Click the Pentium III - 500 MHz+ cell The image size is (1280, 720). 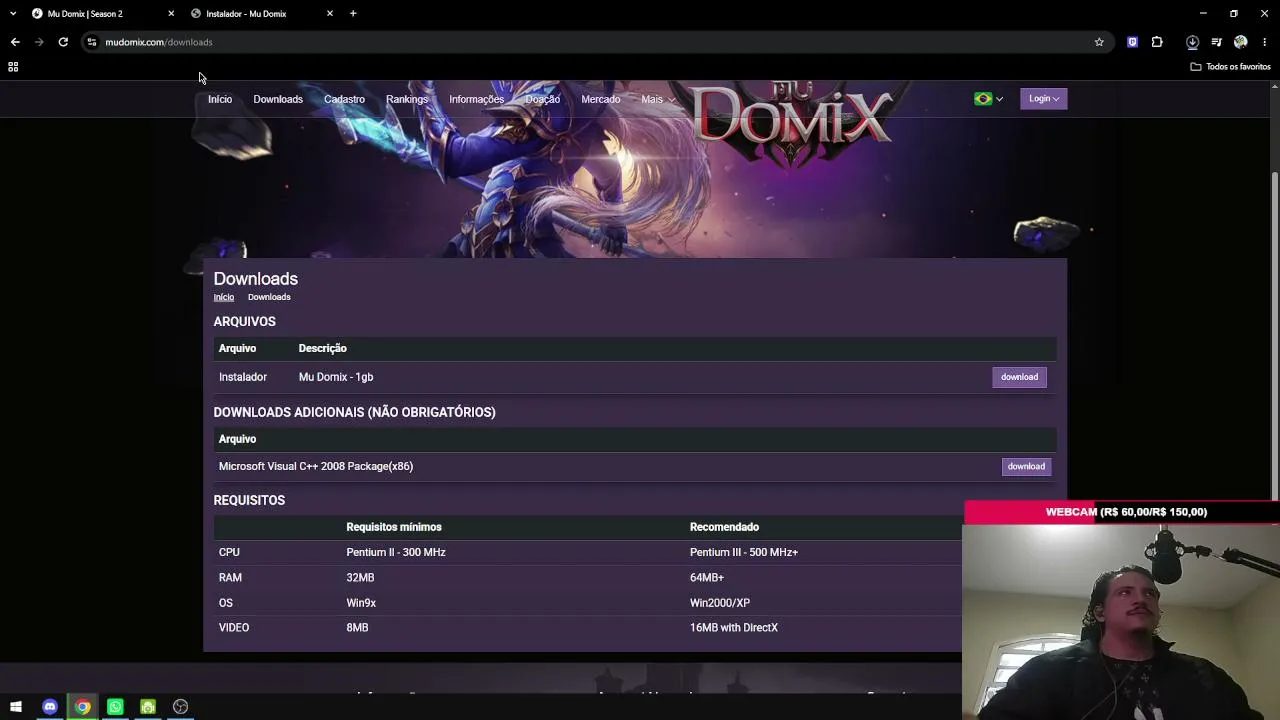pyautogui.click(x=744, y=552)
